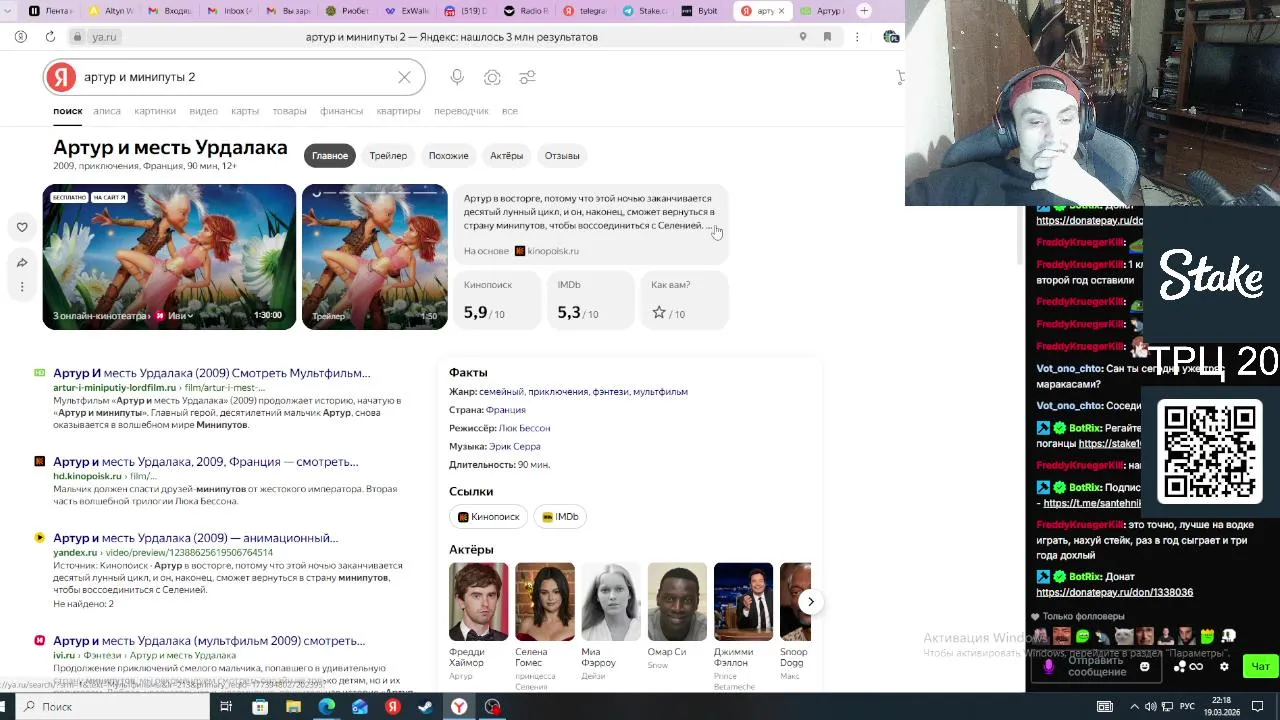Viewport: 1280px width, 720px height.
Task: Select 'Главное' movie card tab
Action: [330, 155]
